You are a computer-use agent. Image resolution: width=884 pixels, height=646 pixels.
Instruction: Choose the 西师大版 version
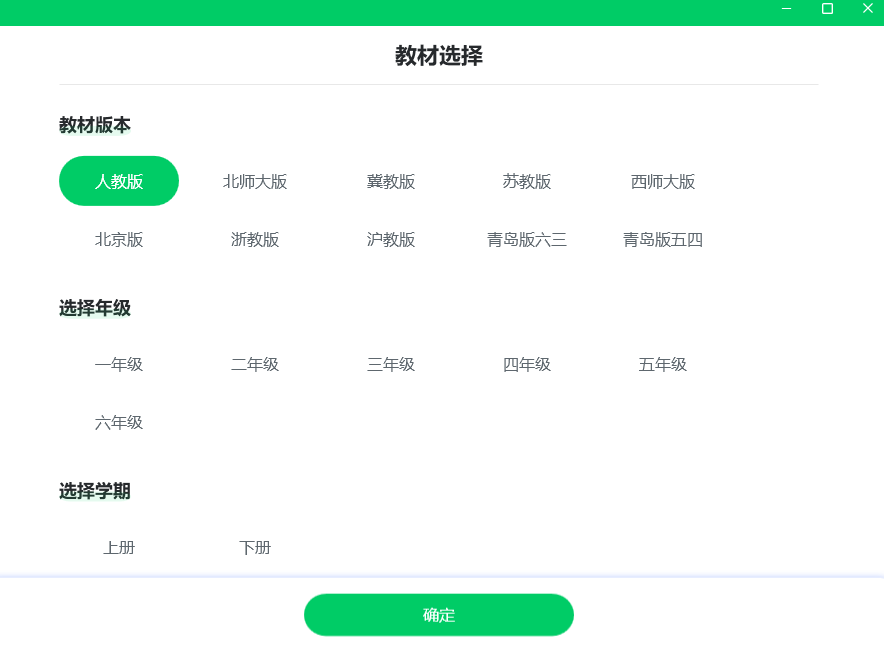(x=662, y=181)
